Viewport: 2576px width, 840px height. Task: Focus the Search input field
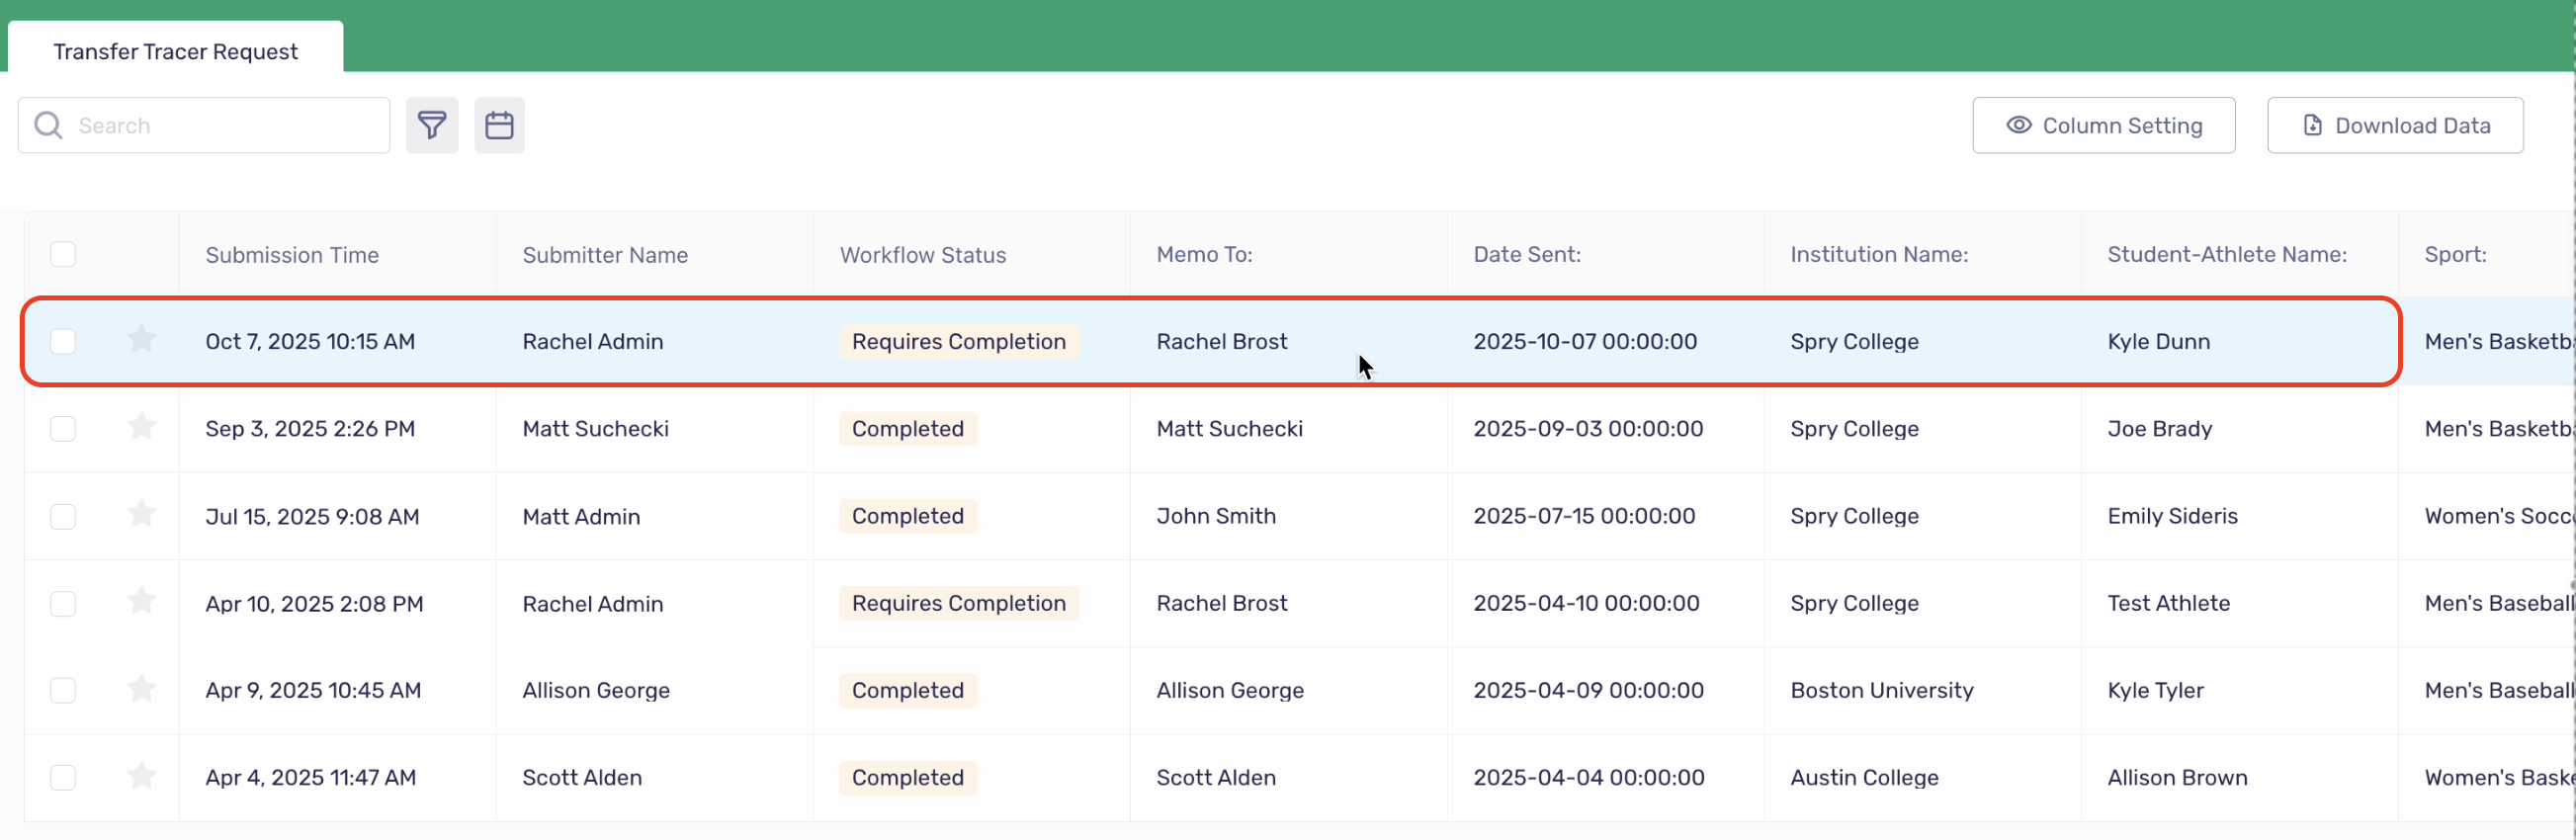[x=204, y=125]
